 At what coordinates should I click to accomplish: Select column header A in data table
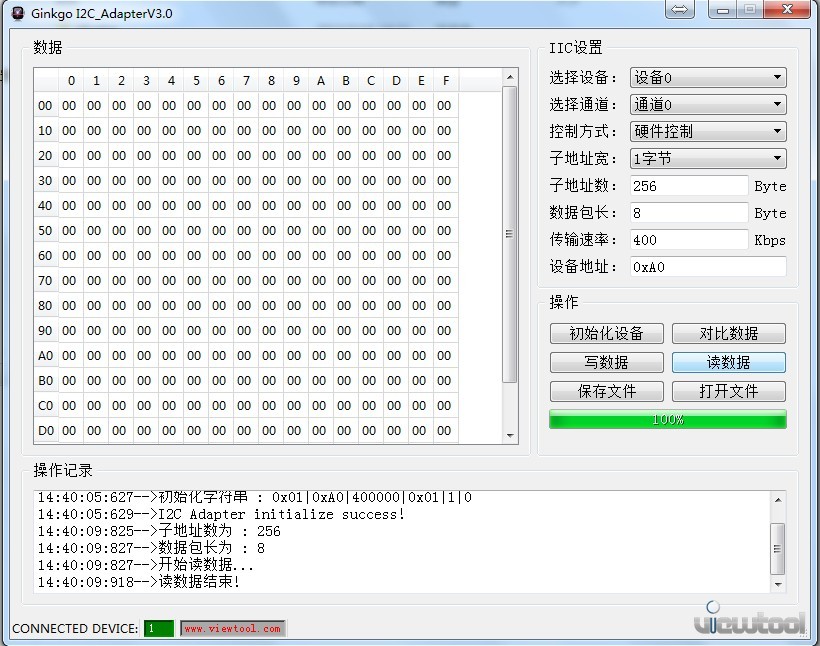tap(321, 81)
